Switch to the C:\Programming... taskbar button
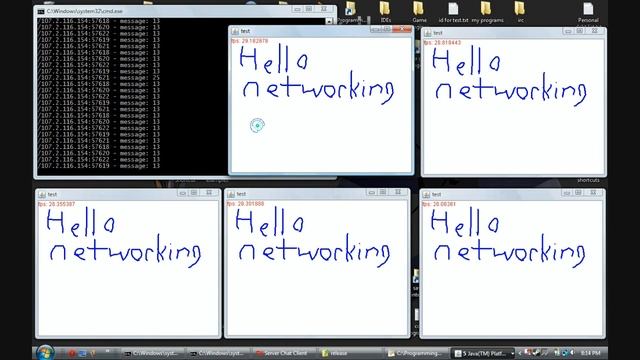The height and width of the screenshot is (360, 640). [416, 353]
